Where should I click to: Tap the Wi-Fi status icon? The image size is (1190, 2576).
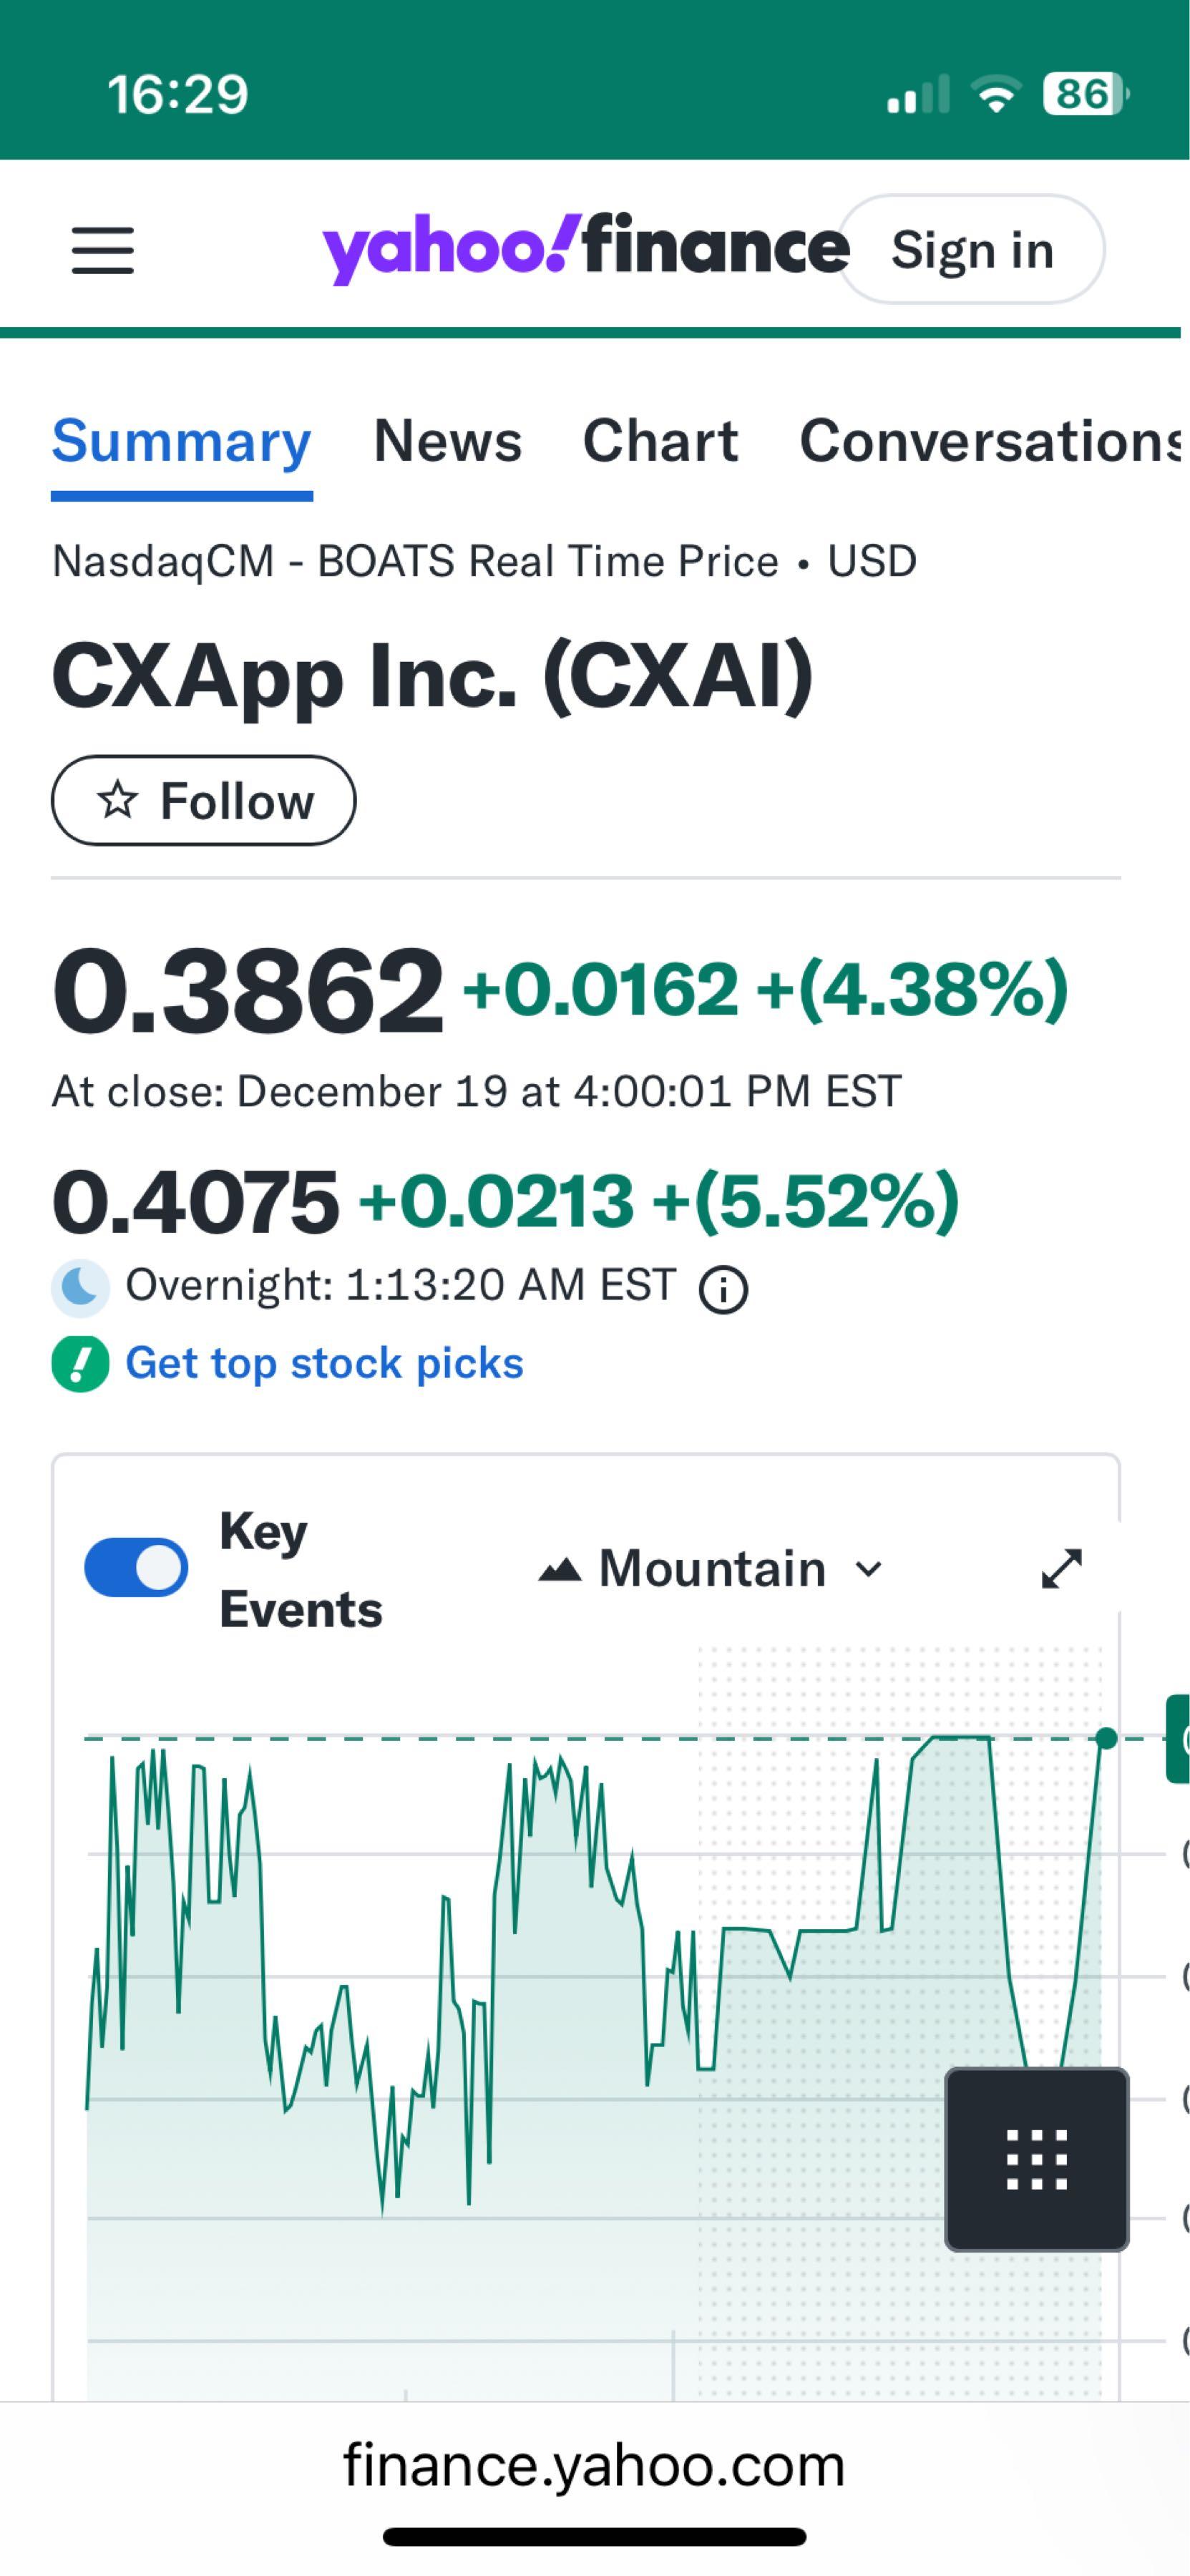995,95
